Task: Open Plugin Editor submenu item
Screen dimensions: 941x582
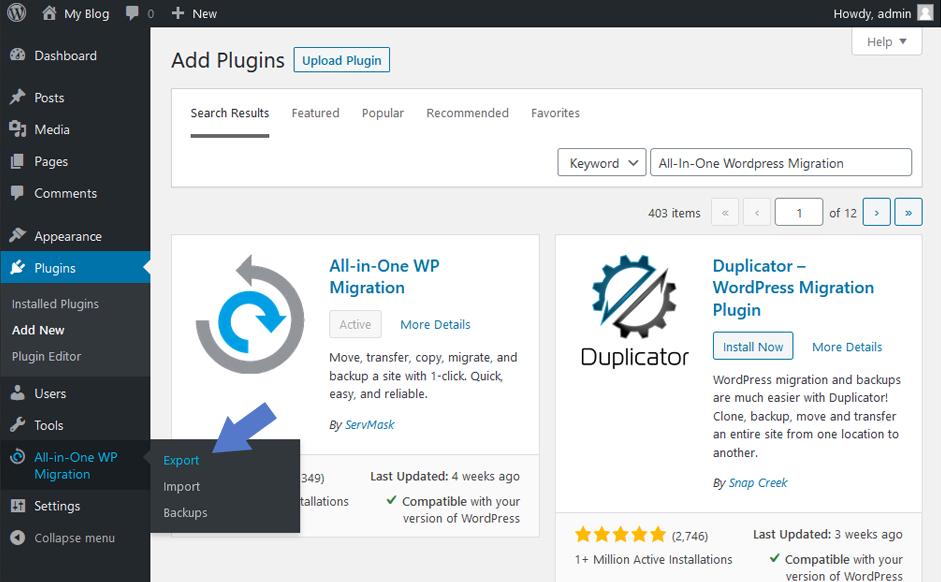Action: tap(46, 356)
